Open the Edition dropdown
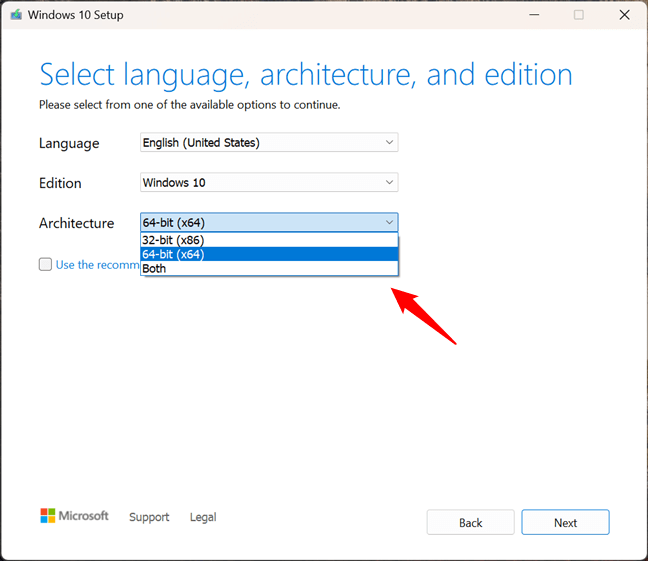Screen dimensions: 648x561 click(269, 182)
